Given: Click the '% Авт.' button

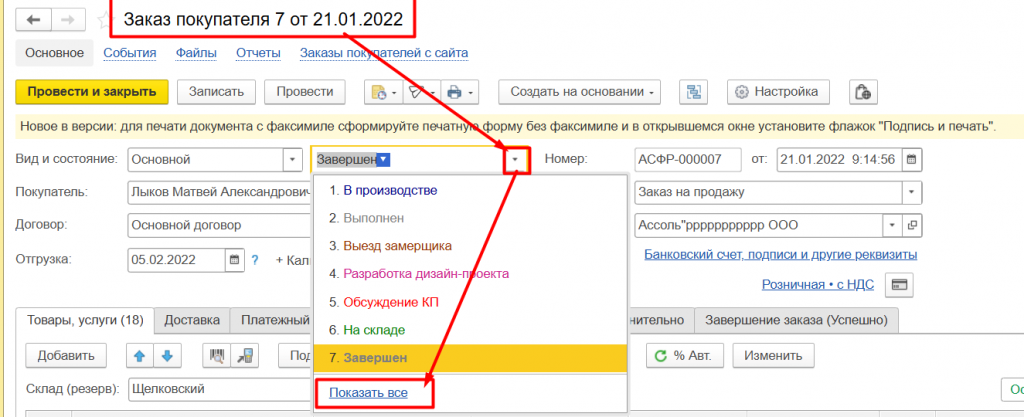Looking at the screenshot, I should (685, 356).
